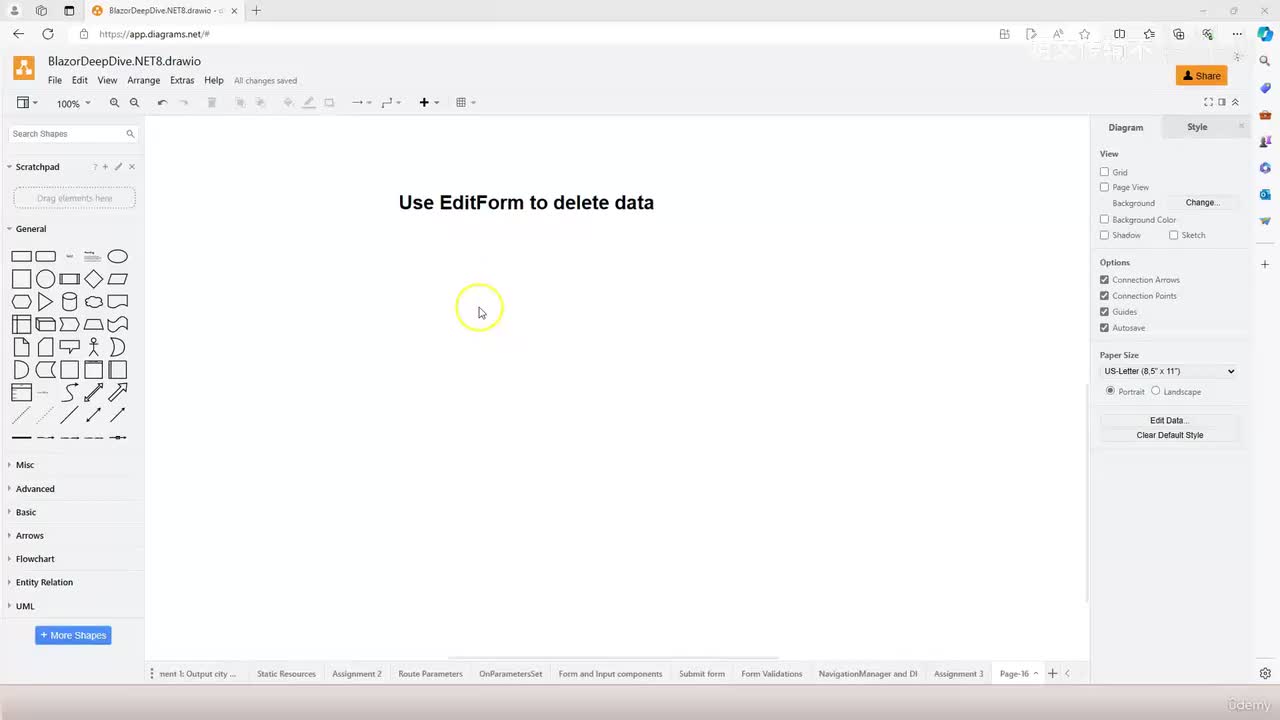
Task: Enable the Shadow checkbox
Action: [x=1104, y=235]
